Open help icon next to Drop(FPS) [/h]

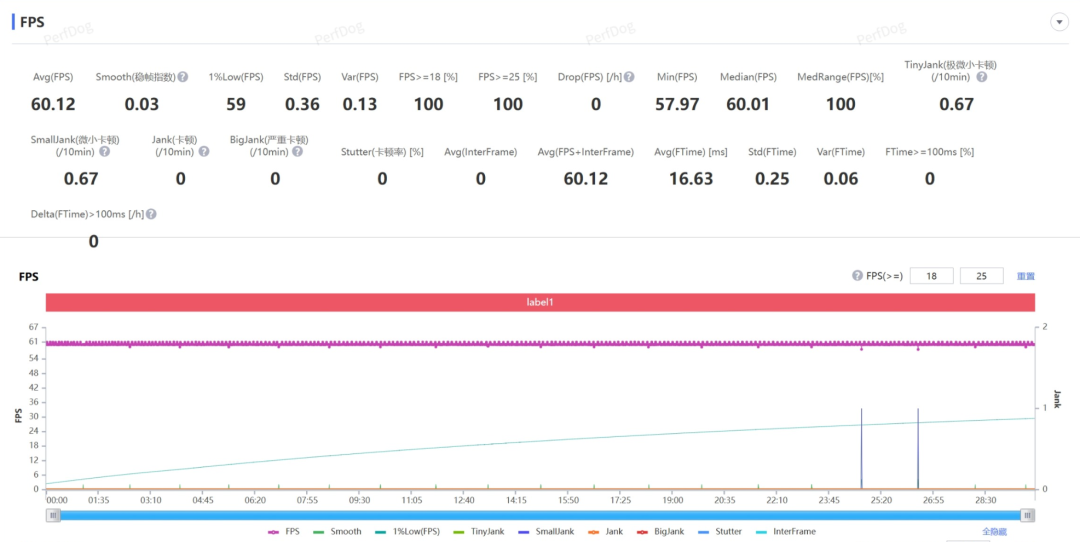(629, 76)
